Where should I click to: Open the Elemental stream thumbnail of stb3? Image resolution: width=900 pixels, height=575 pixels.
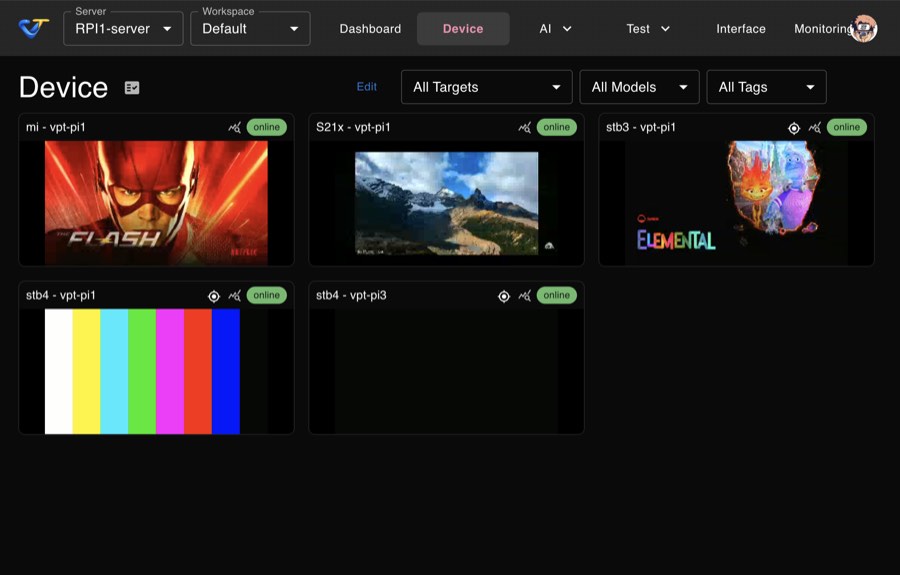click(x=736, y=203)
